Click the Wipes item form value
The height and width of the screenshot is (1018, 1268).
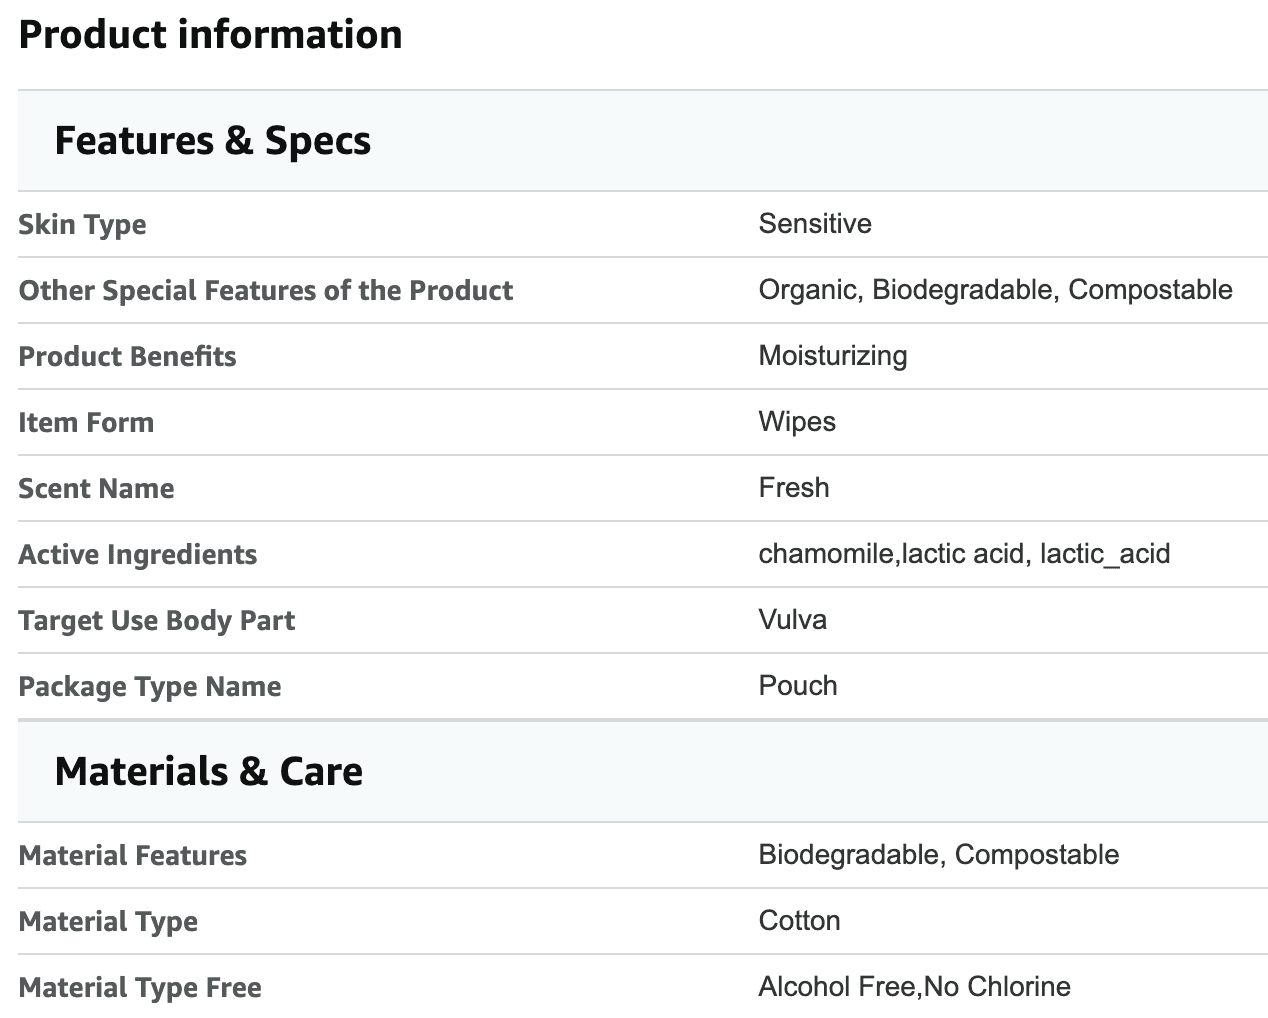point(797,422)
